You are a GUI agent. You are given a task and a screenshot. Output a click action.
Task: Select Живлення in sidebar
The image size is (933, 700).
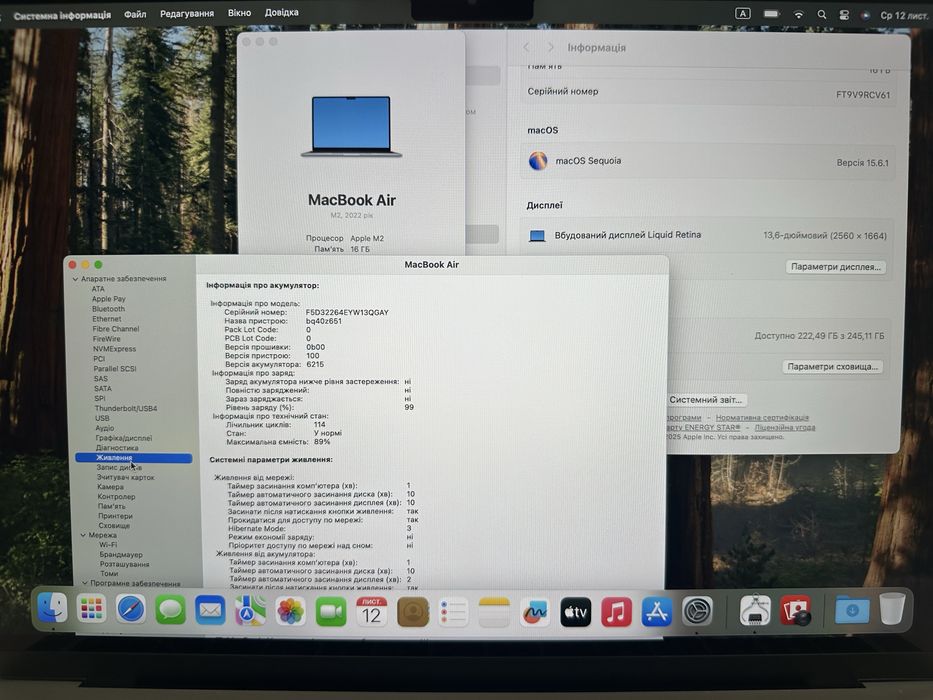[x=134, y=458]
